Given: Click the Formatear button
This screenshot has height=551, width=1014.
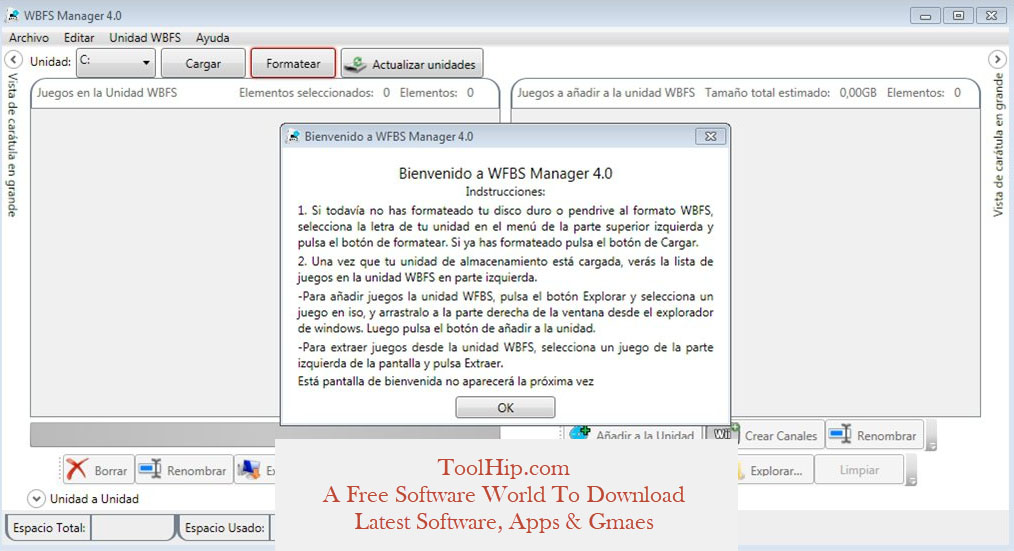Looking at the screenshot, I should (293, 63).
